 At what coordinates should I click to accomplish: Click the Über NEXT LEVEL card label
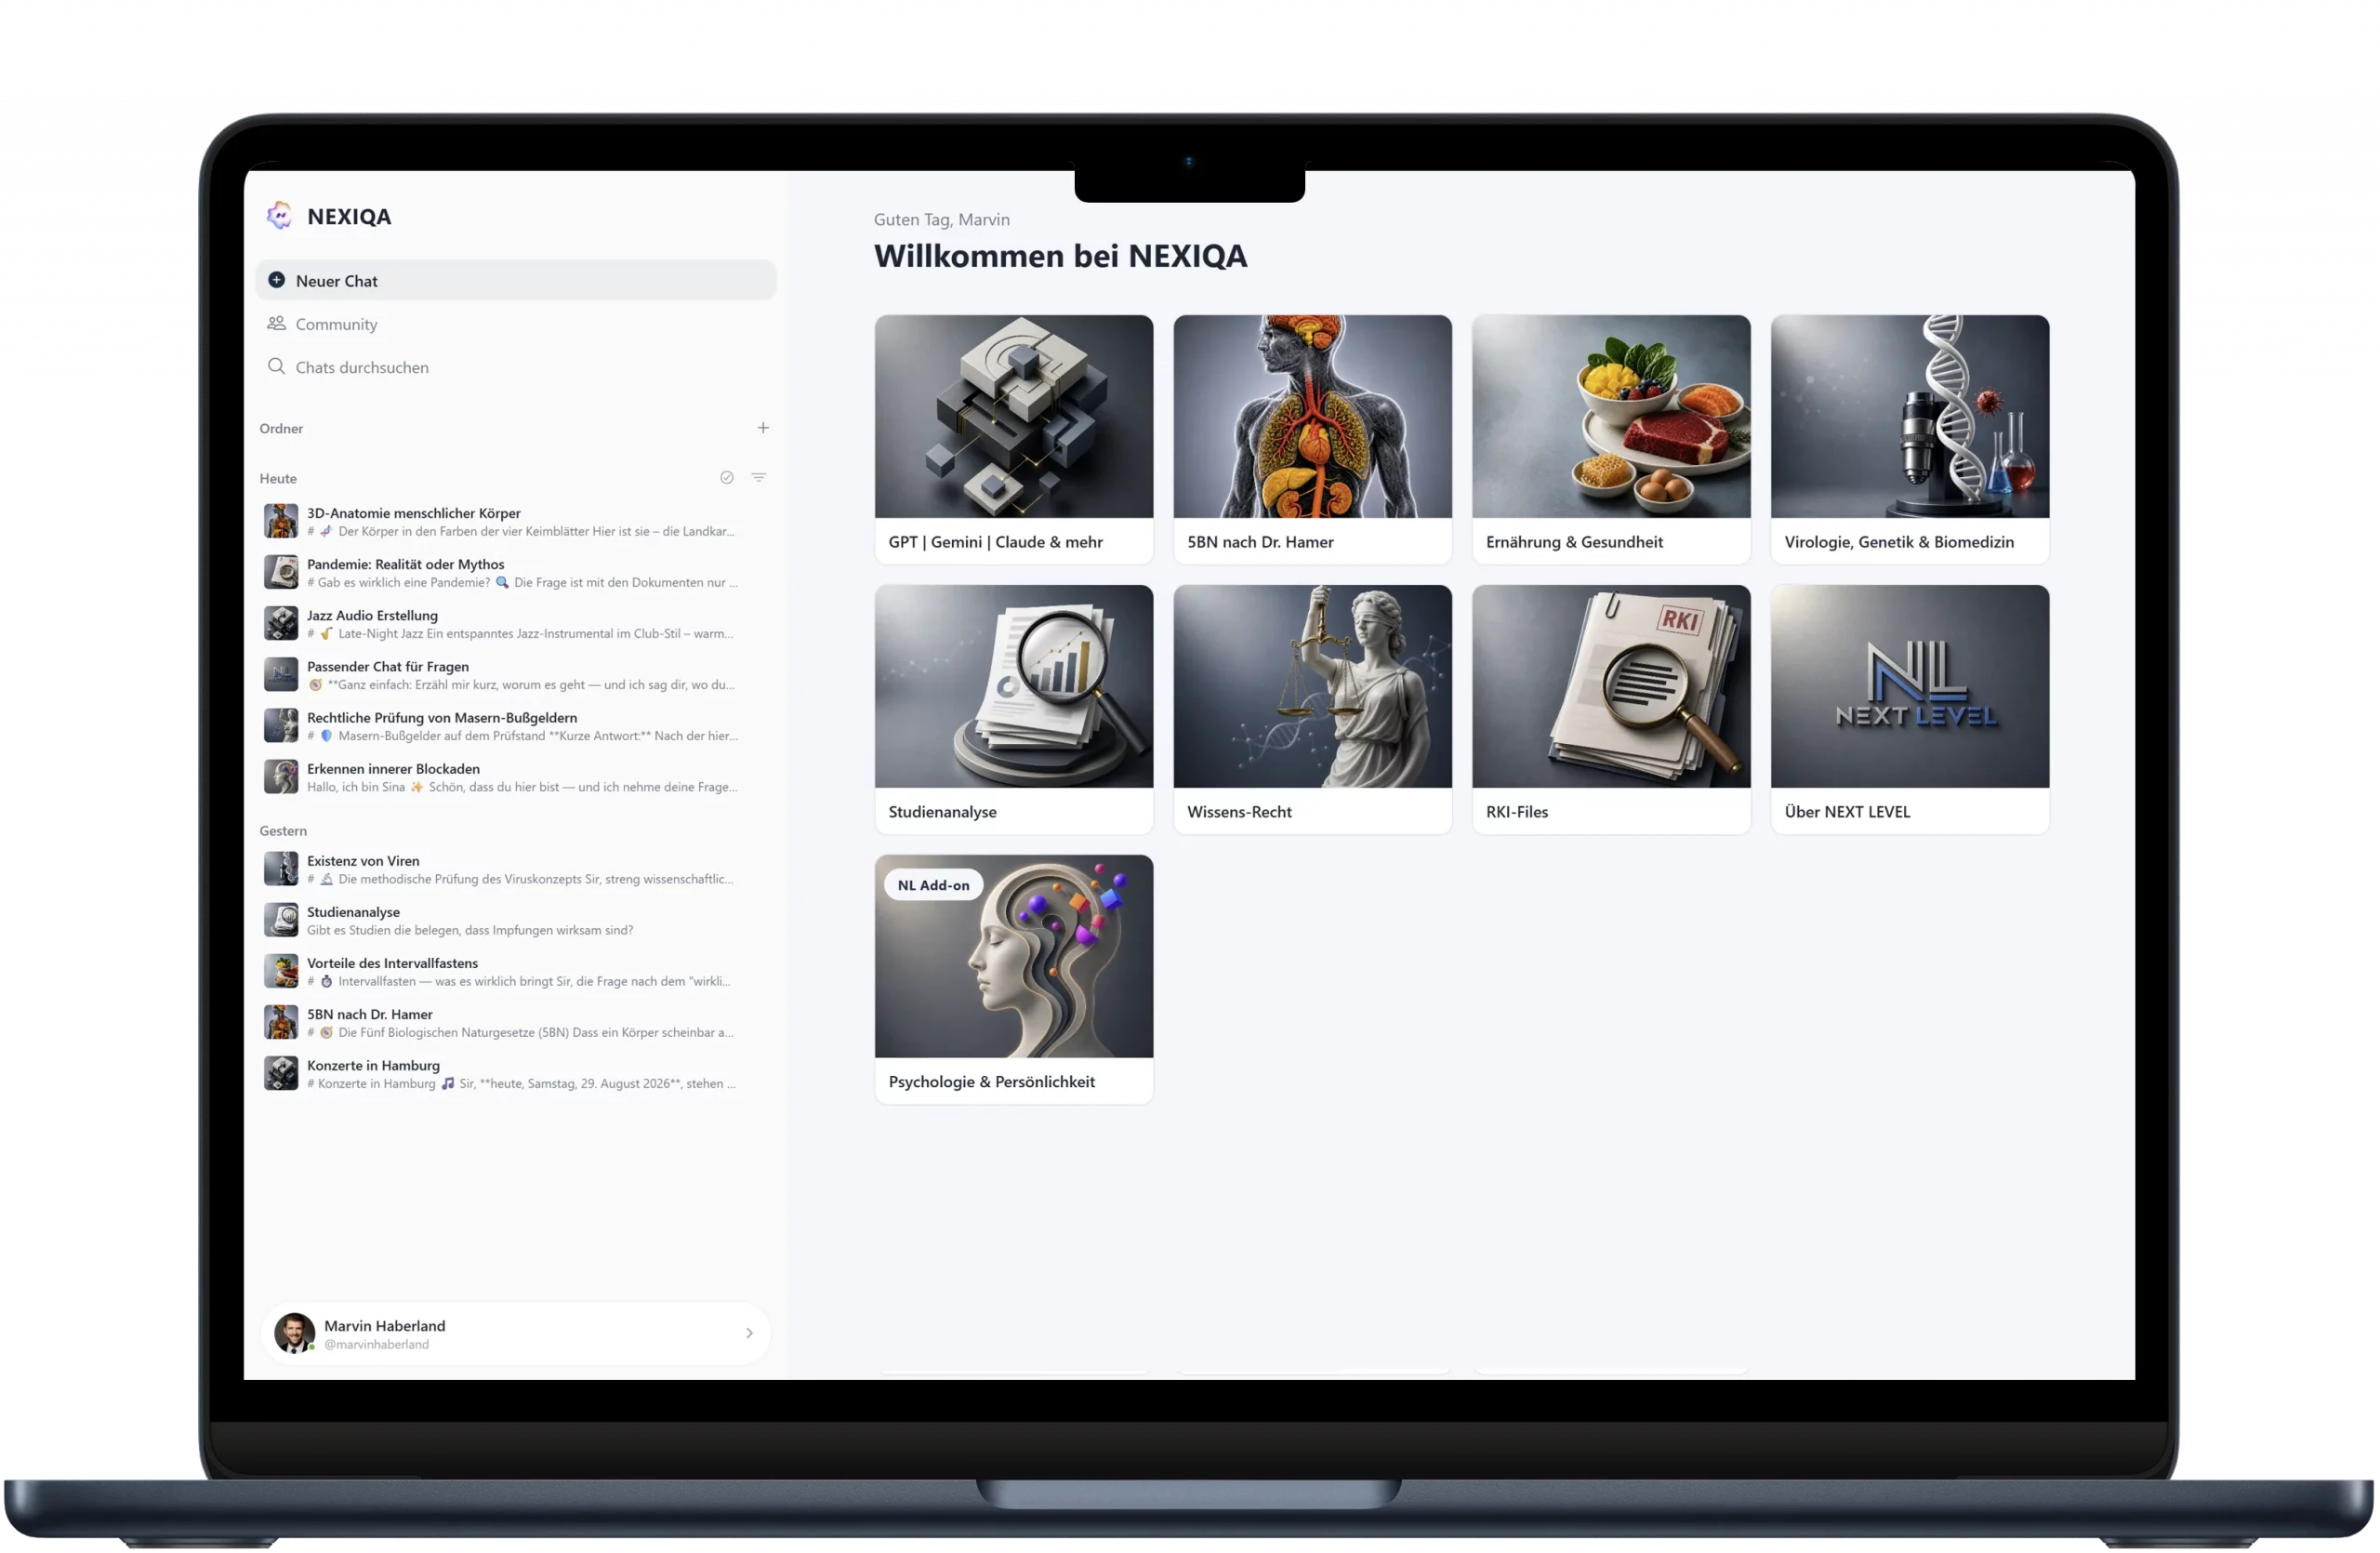pyautogui.click(x=1846, y=811)
